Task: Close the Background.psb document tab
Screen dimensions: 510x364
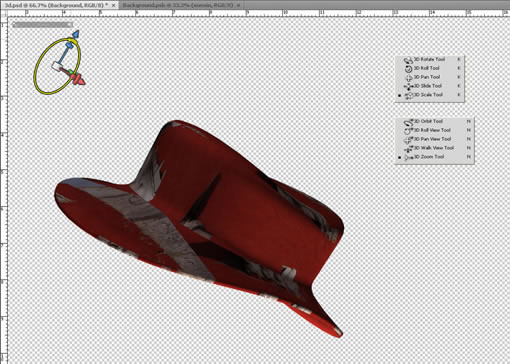Action: pos(238,5)
